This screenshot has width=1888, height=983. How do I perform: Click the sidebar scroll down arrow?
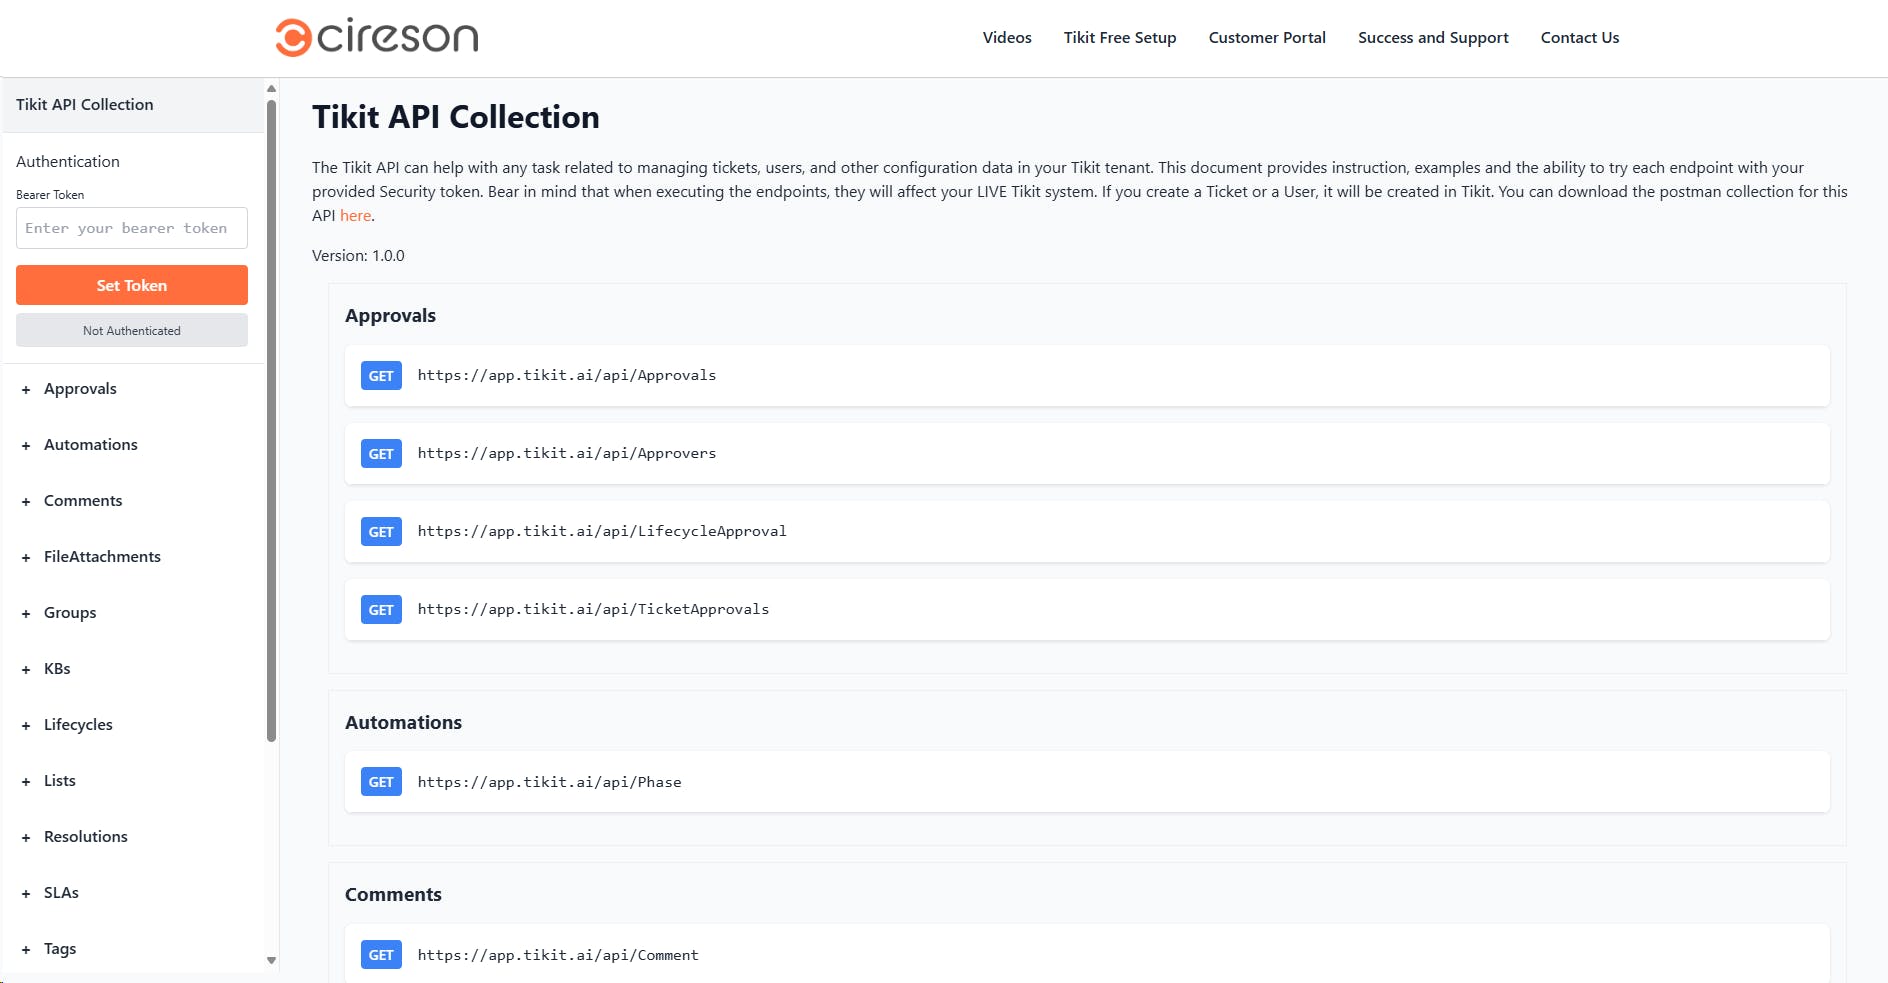(271, 960)
